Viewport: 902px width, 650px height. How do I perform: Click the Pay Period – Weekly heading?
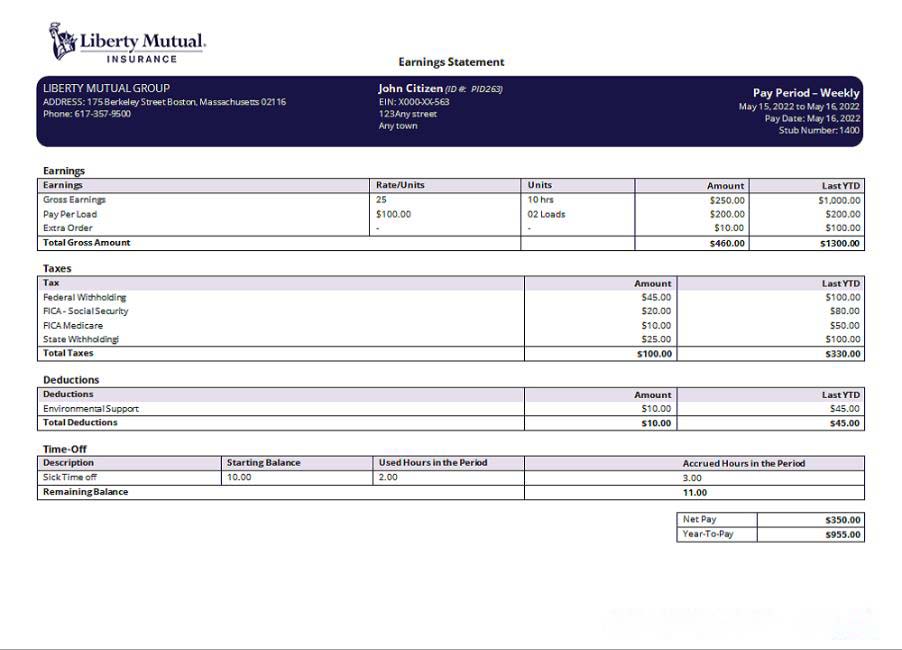tap(805, 93)
